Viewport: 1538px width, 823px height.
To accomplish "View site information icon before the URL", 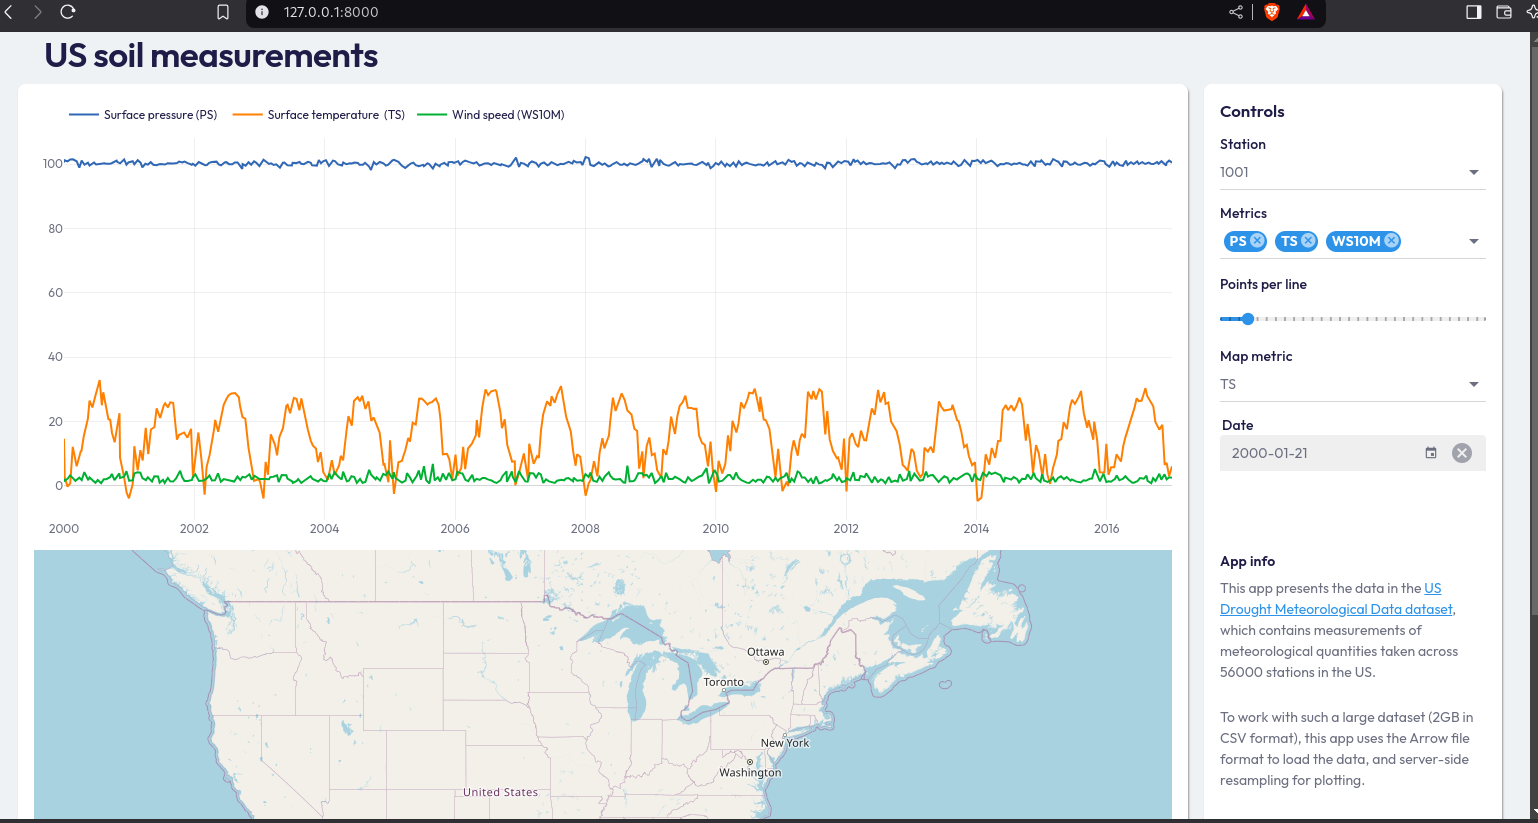I will pyautogui.click(x=262, y=12).
